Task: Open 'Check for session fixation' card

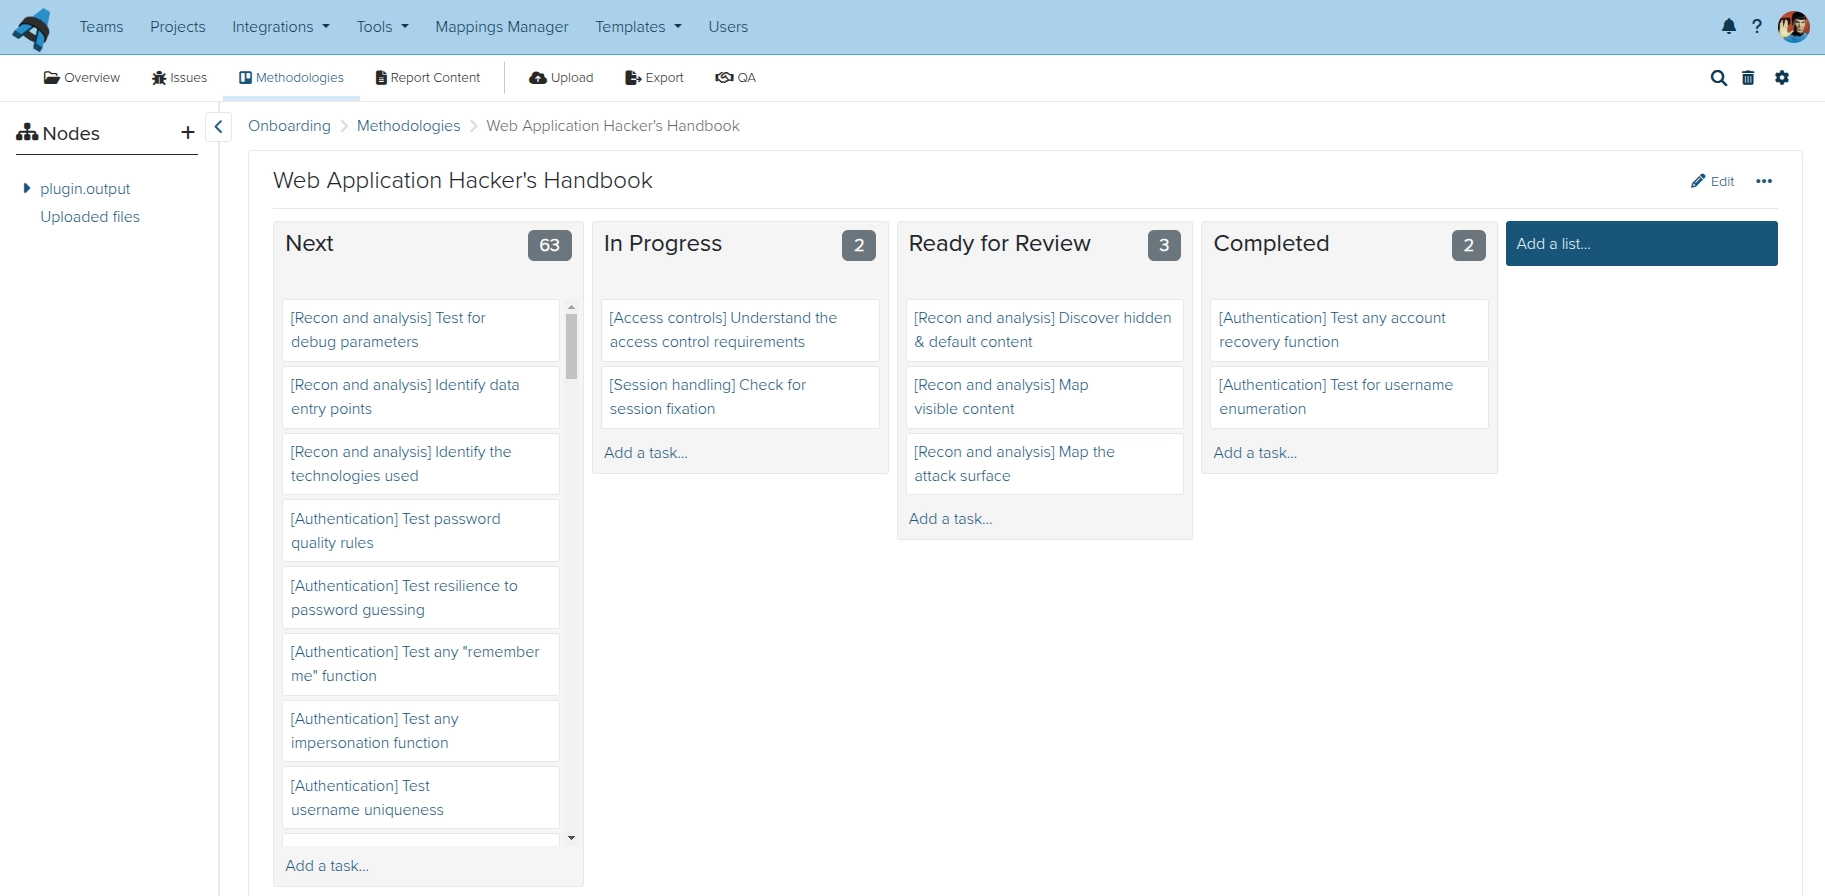Action: coord(740,397)
